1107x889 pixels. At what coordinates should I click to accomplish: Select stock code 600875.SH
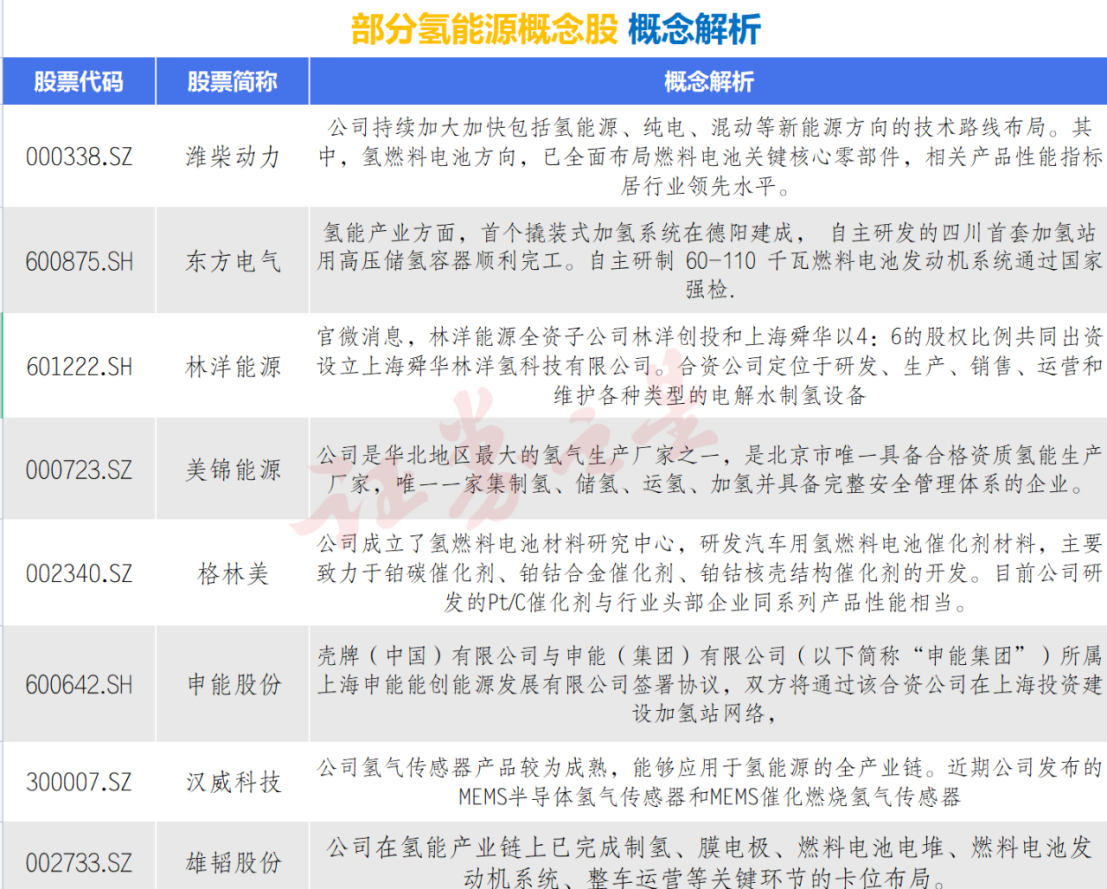79,262
